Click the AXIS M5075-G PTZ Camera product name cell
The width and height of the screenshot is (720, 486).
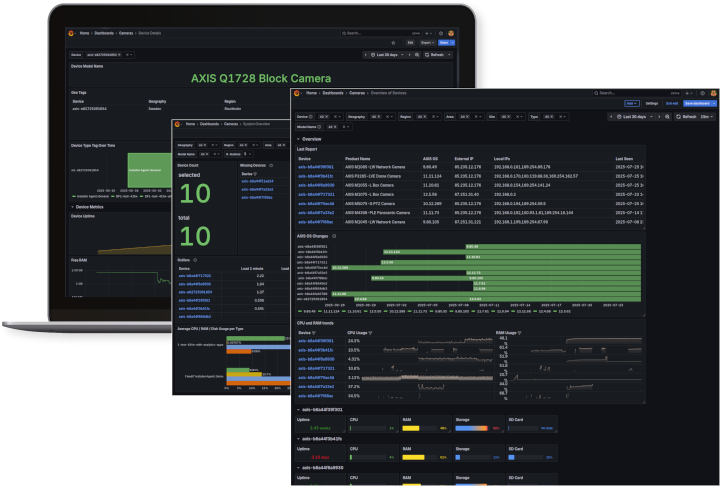(370, 203)
